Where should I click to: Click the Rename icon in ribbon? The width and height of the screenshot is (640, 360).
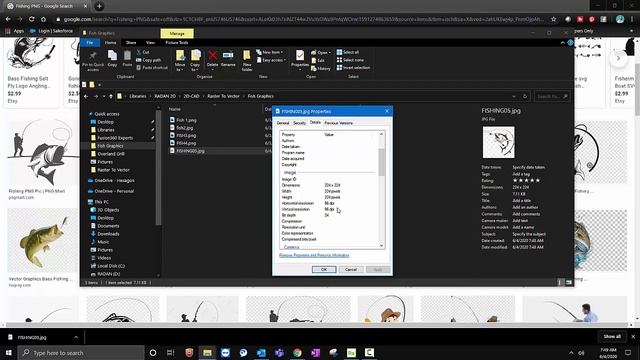point(228,56)
